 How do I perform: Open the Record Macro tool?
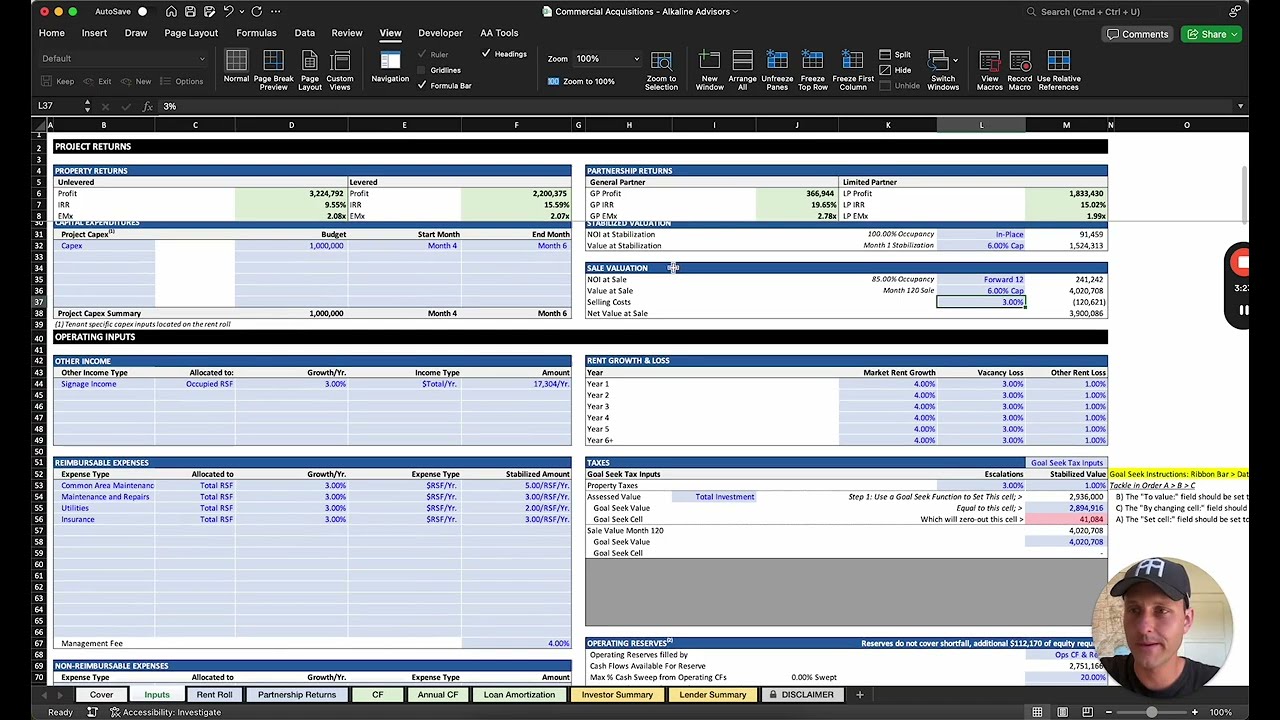(x=1019, y=70)
